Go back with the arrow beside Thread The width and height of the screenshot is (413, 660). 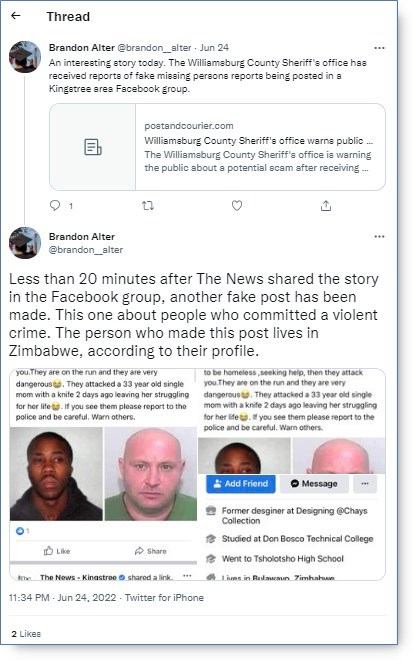pos(16,16)
